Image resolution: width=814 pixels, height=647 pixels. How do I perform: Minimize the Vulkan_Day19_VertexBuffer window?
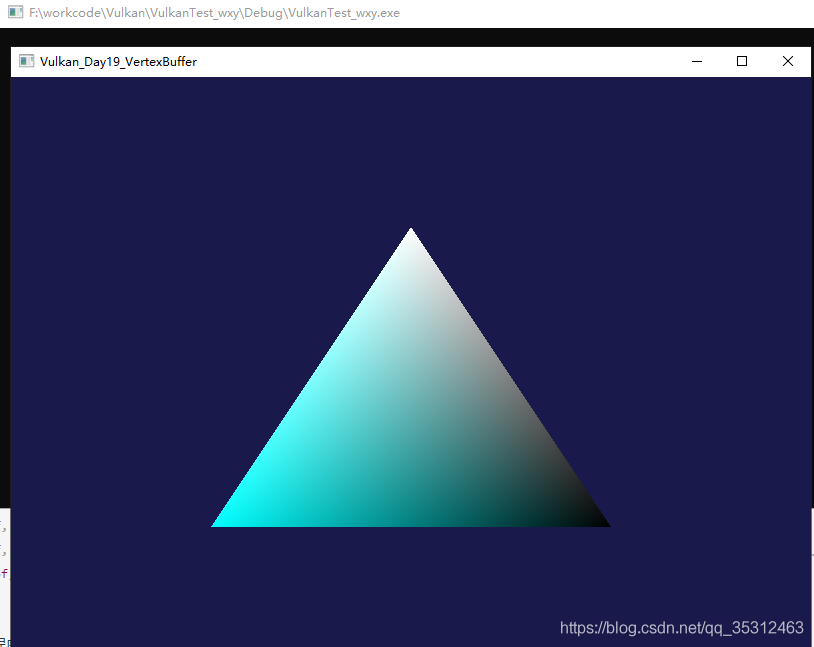696,61
